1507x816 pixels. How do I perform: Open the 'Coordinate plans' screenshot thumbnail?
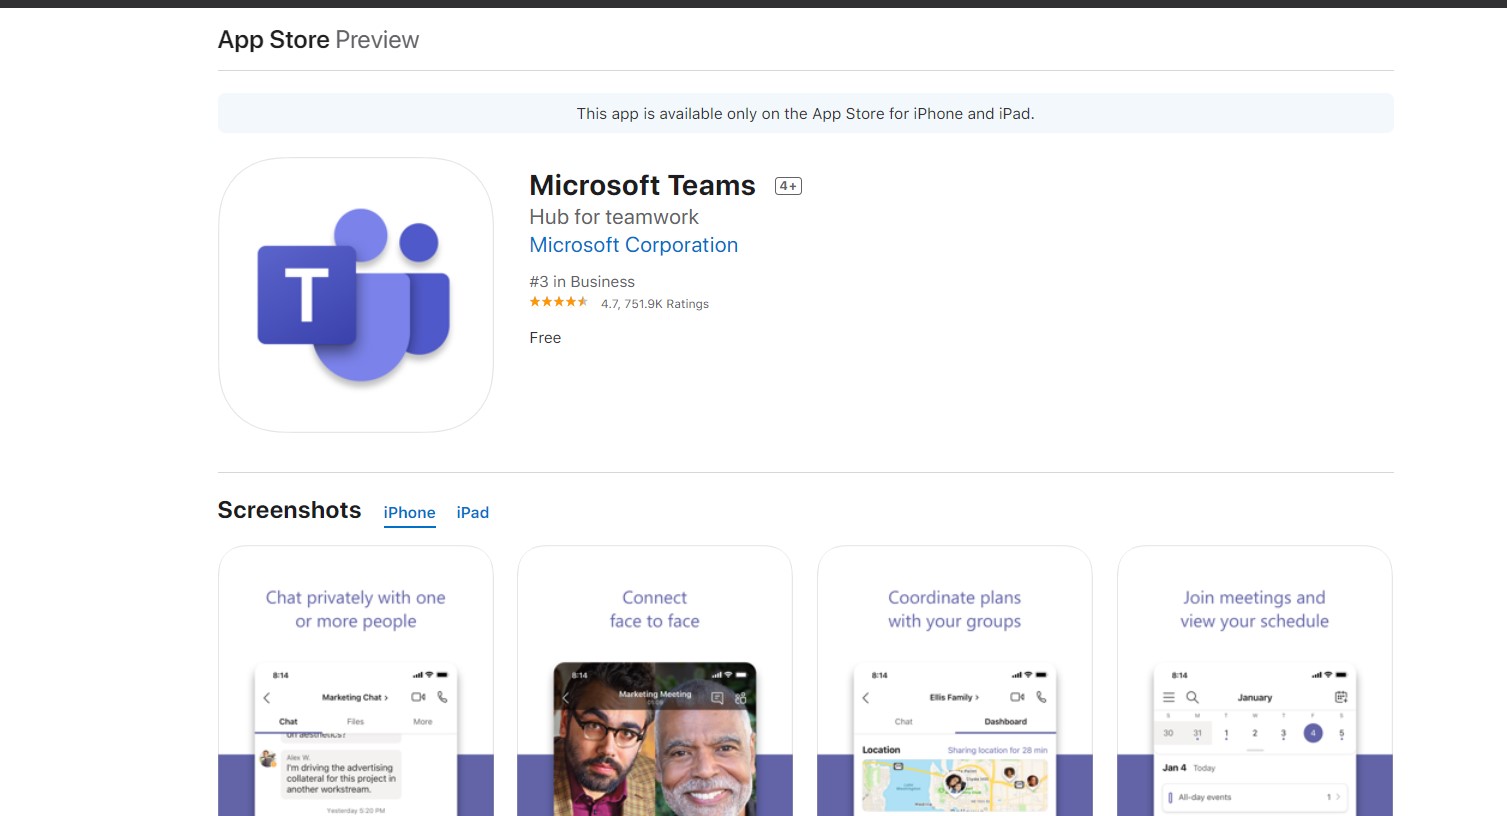click(955, 681)
